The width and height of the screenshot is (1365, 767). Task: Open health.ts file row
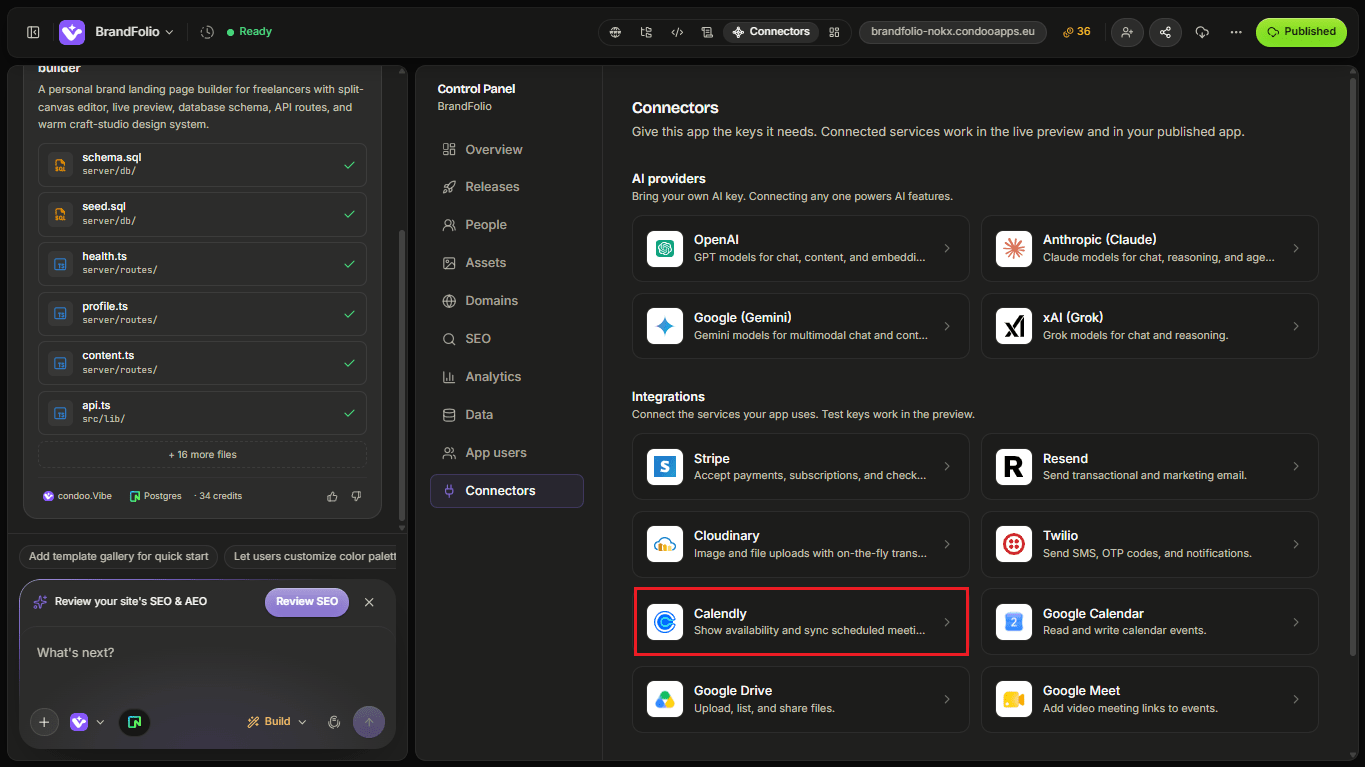202,264
